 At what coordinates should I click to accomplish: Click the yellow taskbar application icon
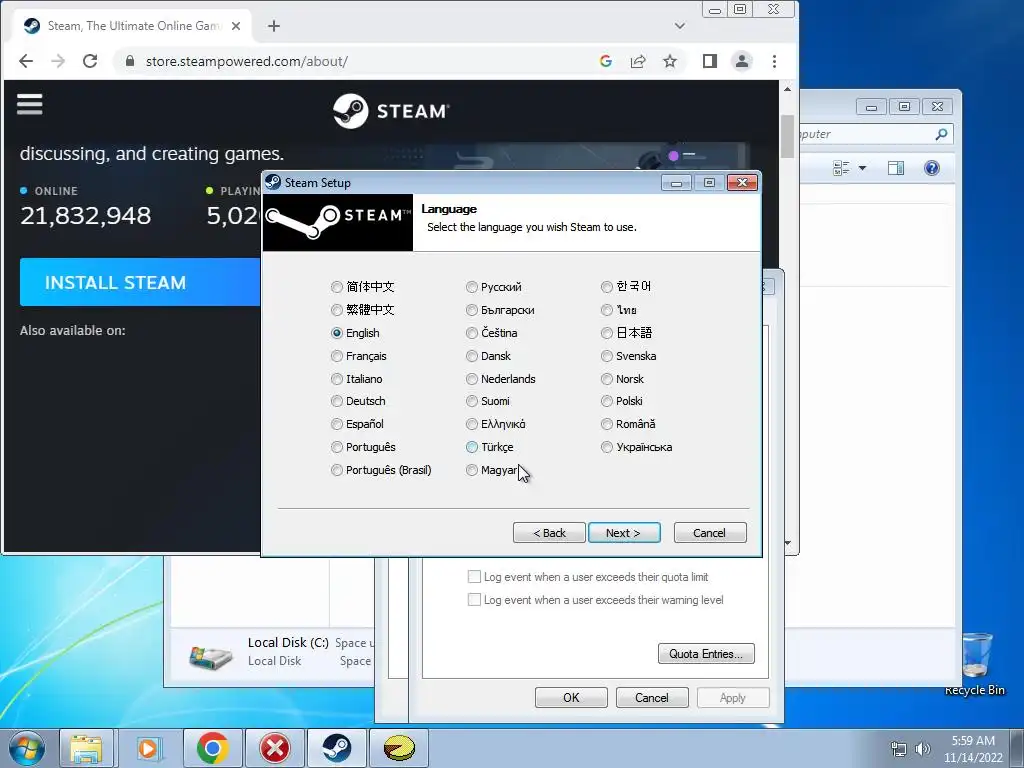pyautogui.click(x=399, y=748)
